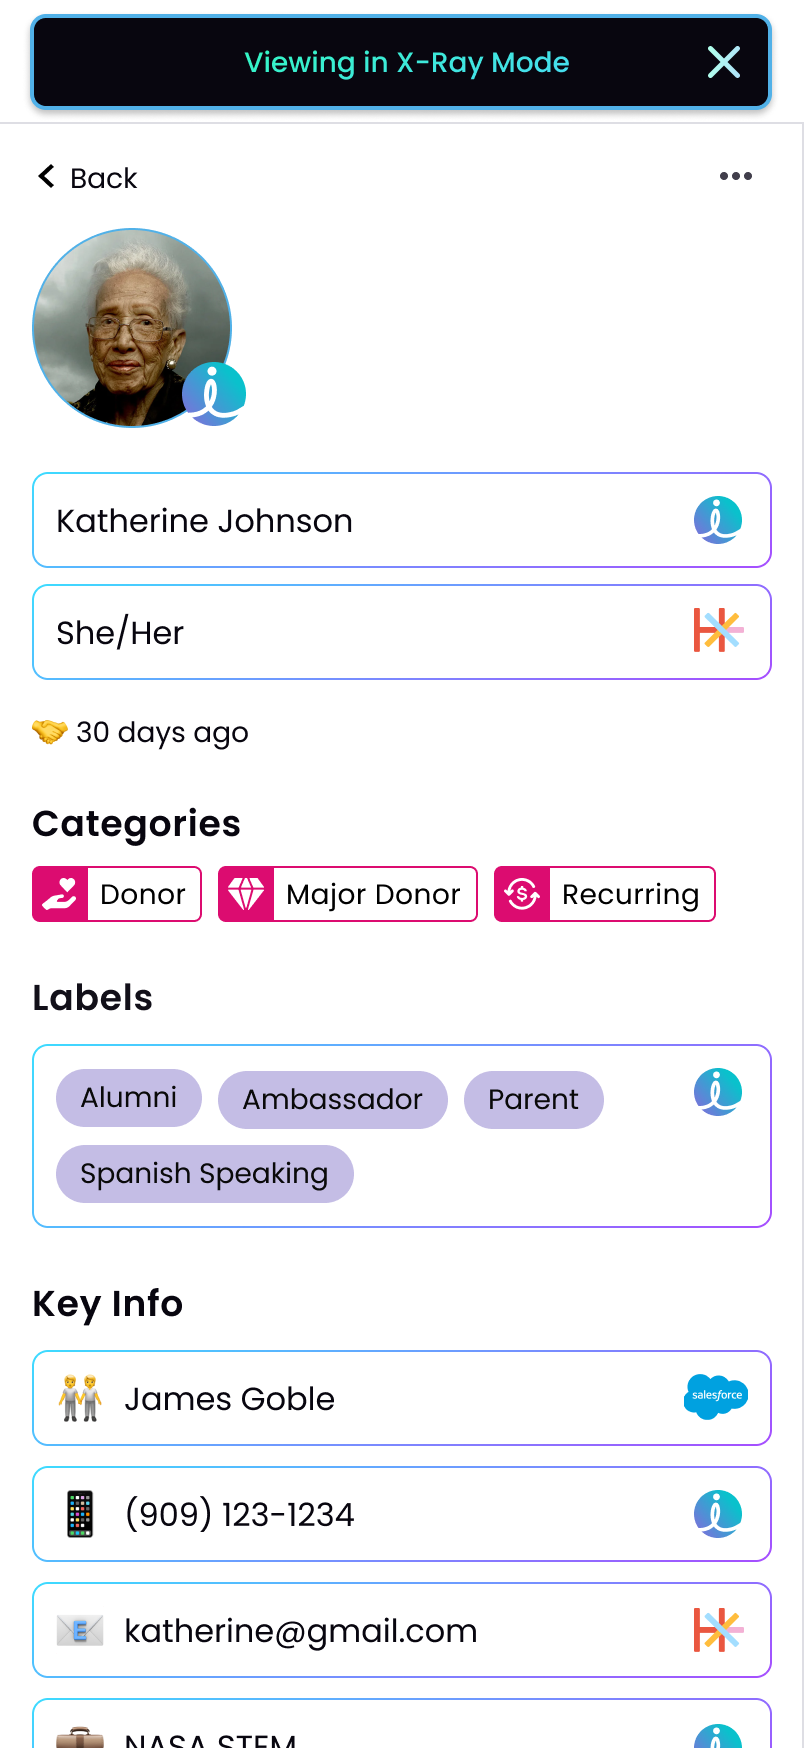Click the source icon beside the phone number
804x1748 pixels.
[718, 1514]
